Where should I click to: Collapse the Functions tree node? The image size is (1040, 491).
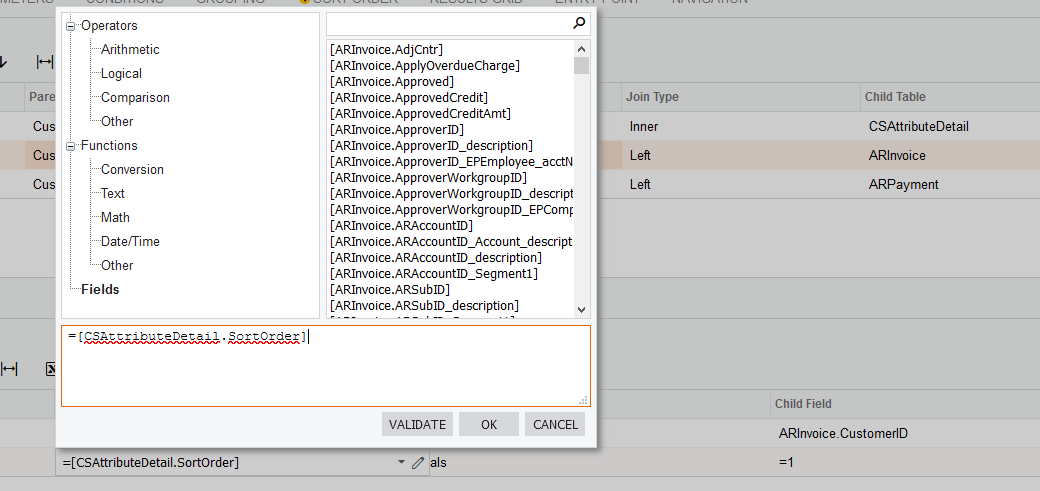tap(72, 146)
